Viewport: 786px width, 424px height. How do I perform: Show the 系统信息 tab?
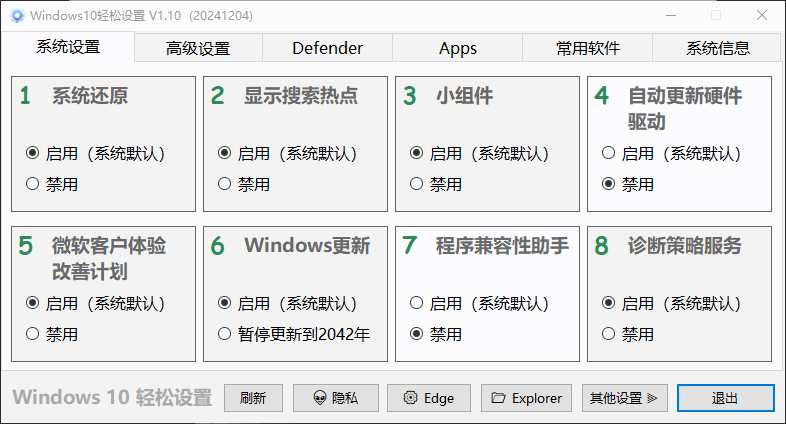(718, 48)
